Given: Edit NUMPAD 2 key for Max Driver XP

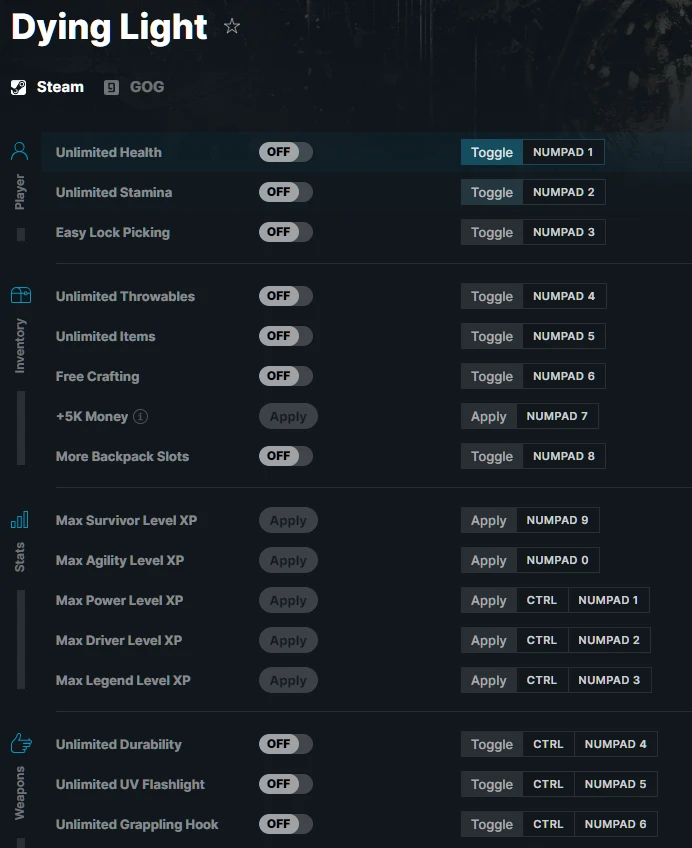Looking at the screenshot, I should (x=609, y=640).
